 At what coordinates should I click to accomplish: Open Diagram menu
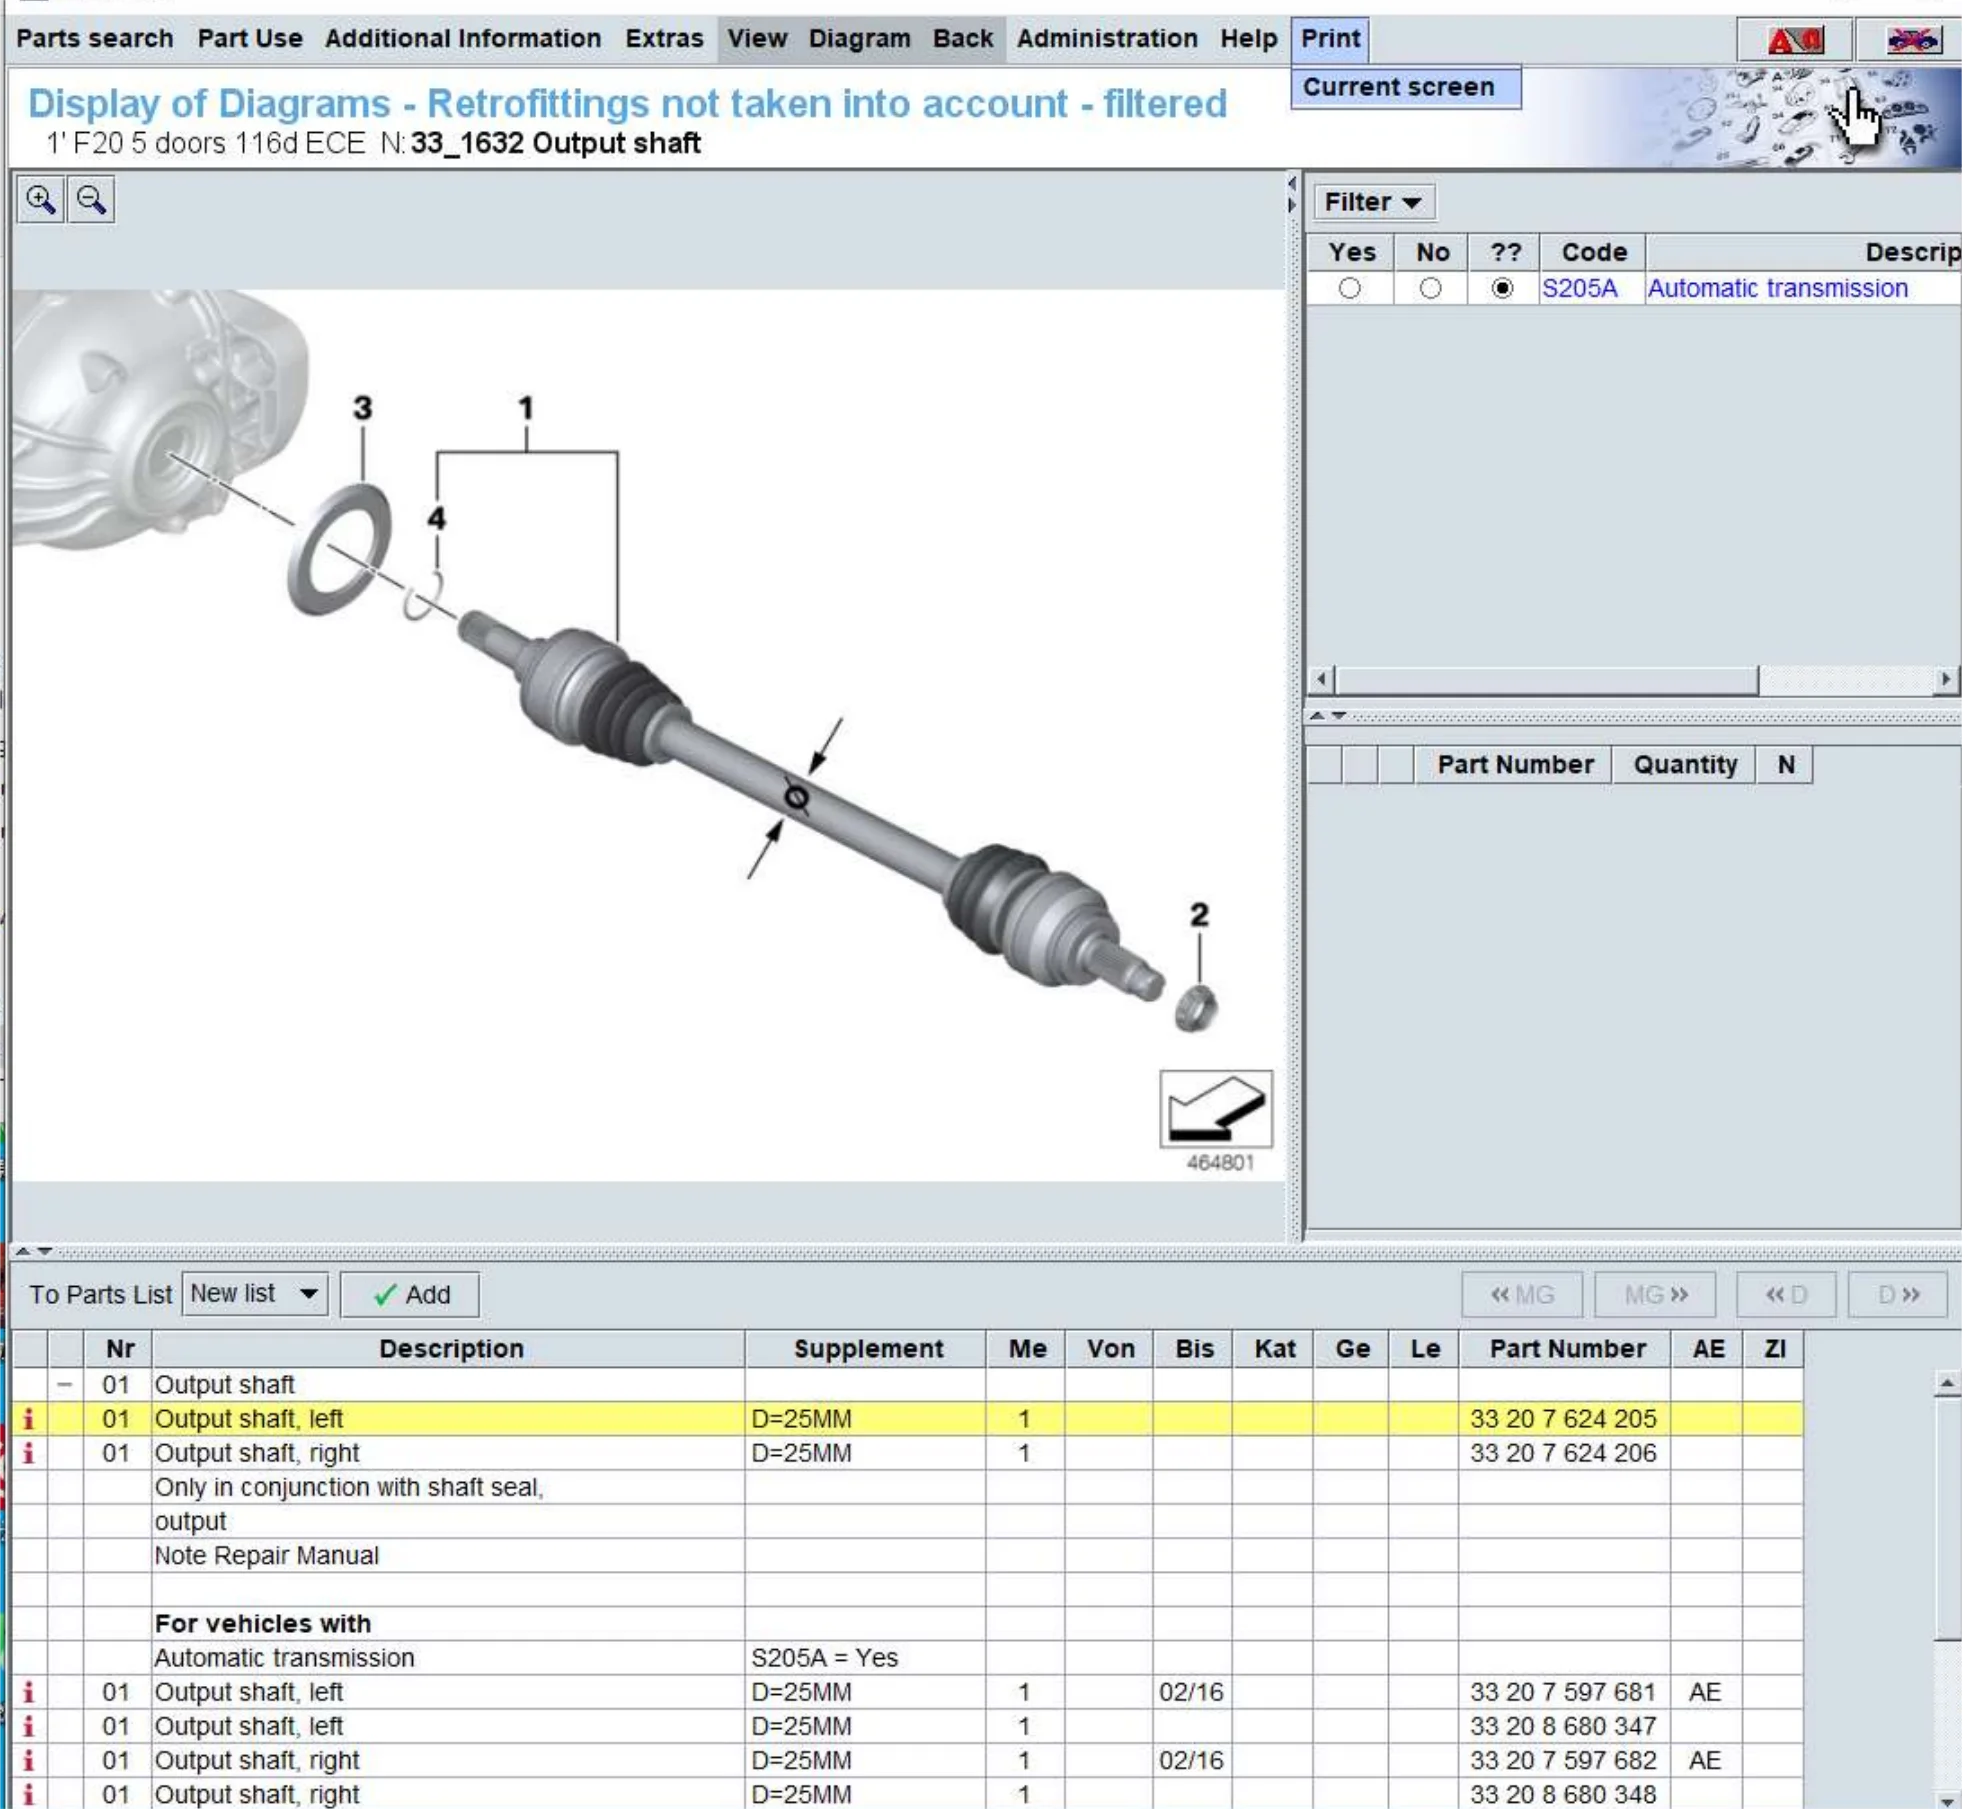coord(860,39)
